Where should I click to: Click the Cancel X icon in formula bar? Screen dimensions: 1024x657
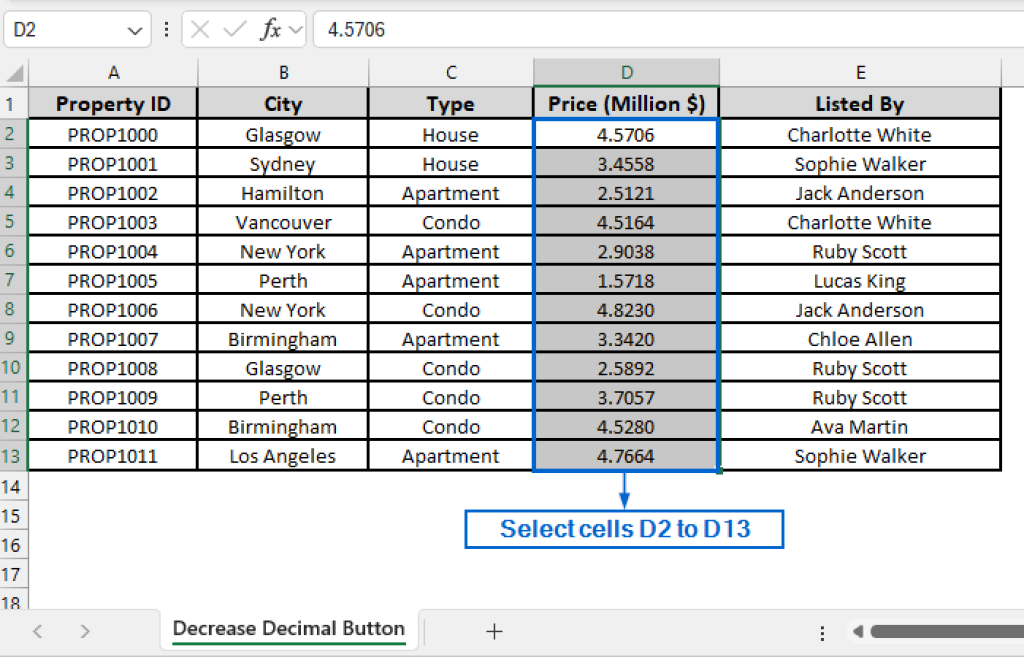pyautogui.click(x=200, y=30)
